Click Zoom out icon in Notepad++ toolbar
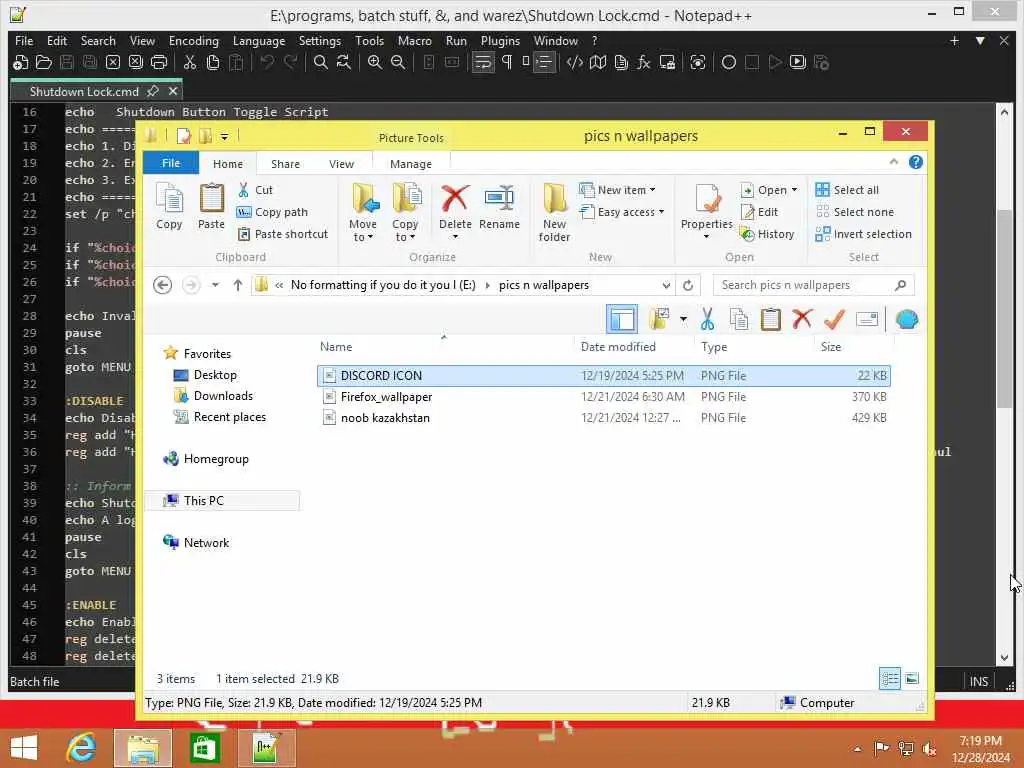 398,63
